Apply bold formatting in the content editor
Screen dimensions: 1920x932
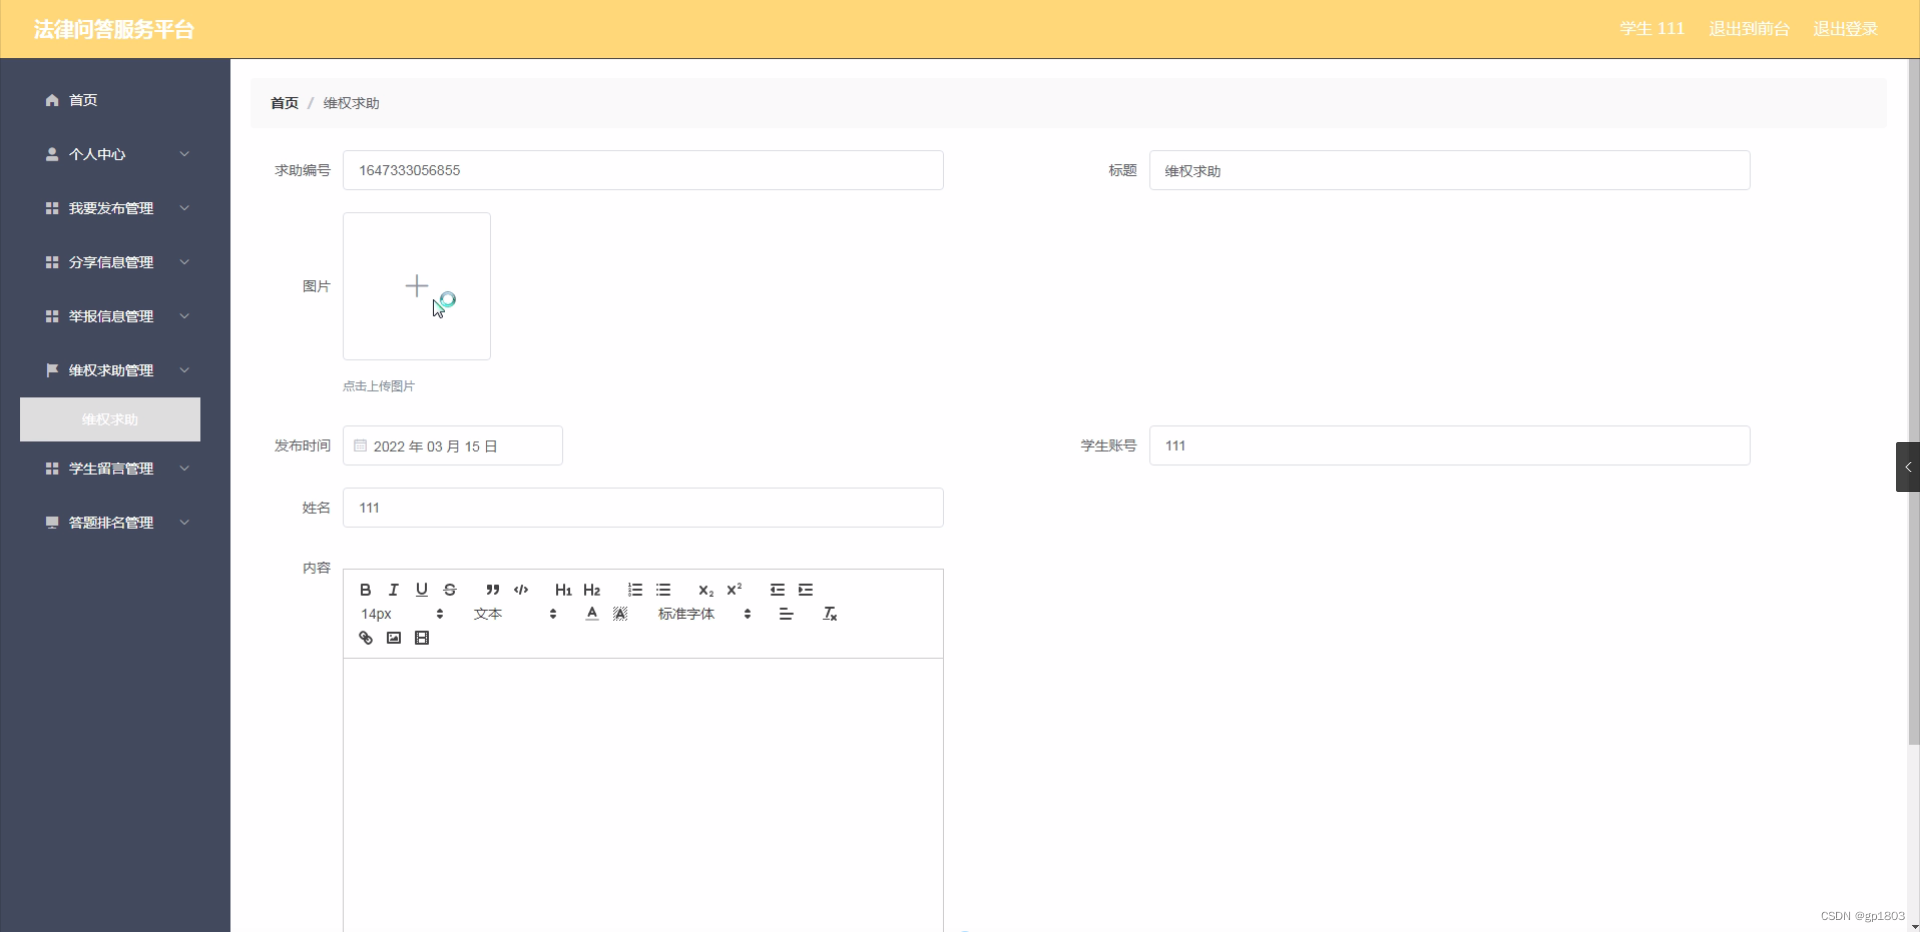(x=364, y=589)
